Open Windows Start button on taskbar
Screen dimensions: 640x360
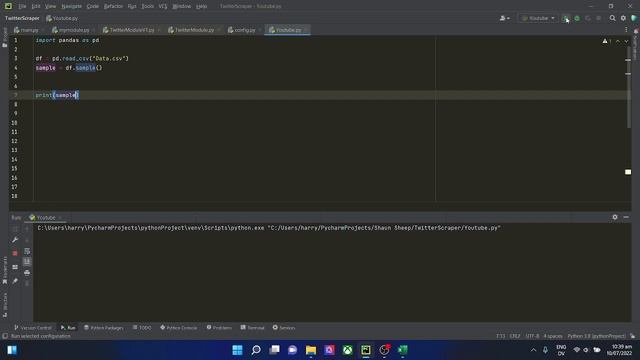point(237,350)
